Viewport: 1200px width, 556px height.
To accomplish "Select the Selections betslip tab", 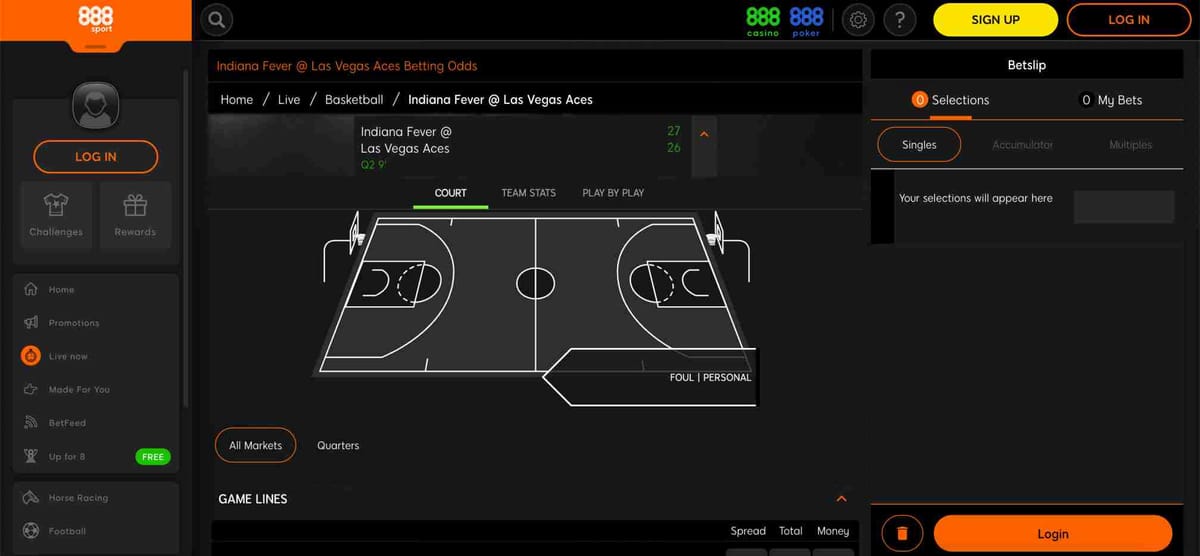I will point(950,100).
